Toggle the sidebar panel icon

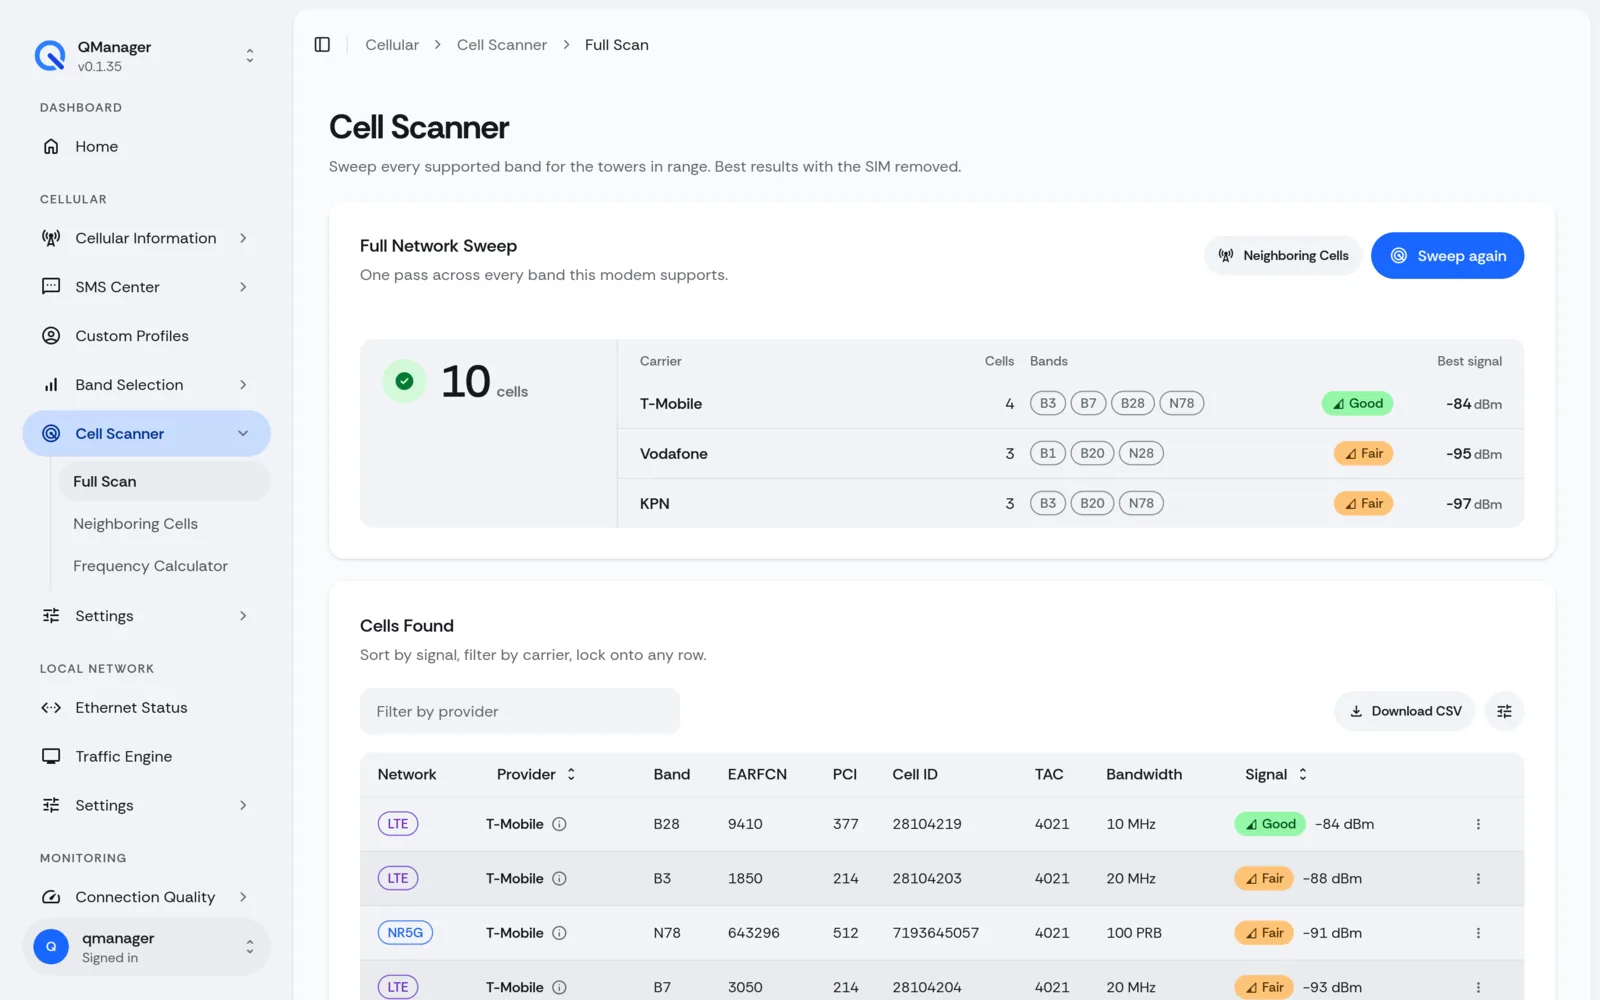pyautogui.click(x=322, y=45)
